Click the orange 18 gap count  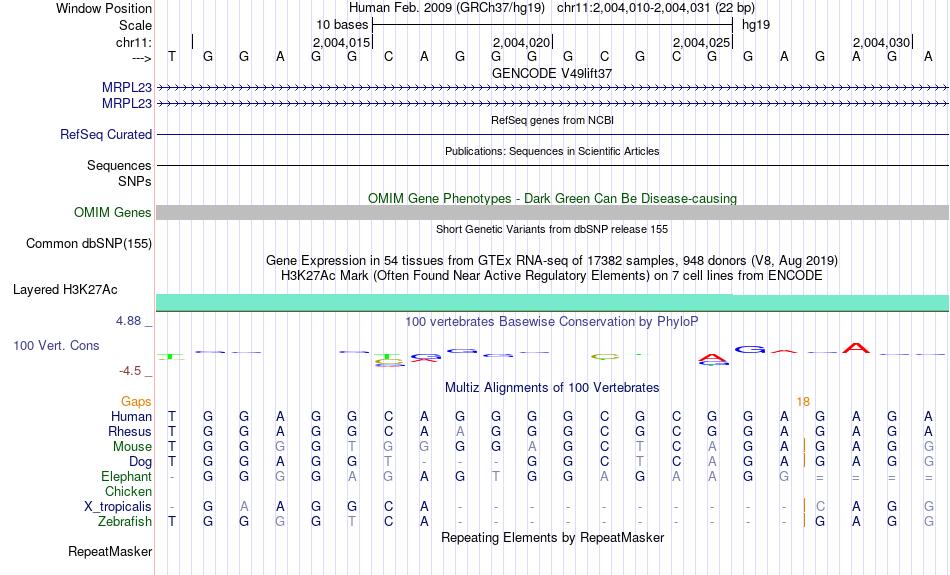[803, 402]
